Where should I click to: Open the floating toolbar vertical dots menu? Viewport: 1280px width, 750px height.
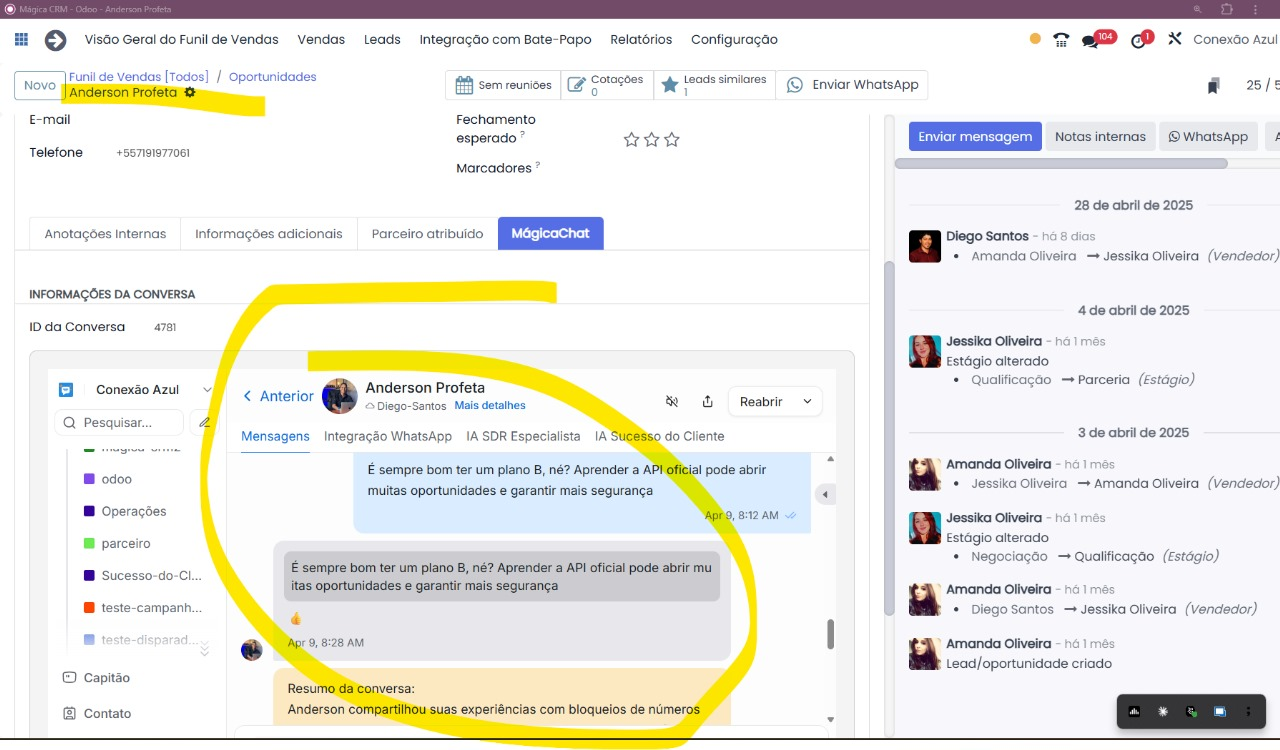click(1248, 712)
